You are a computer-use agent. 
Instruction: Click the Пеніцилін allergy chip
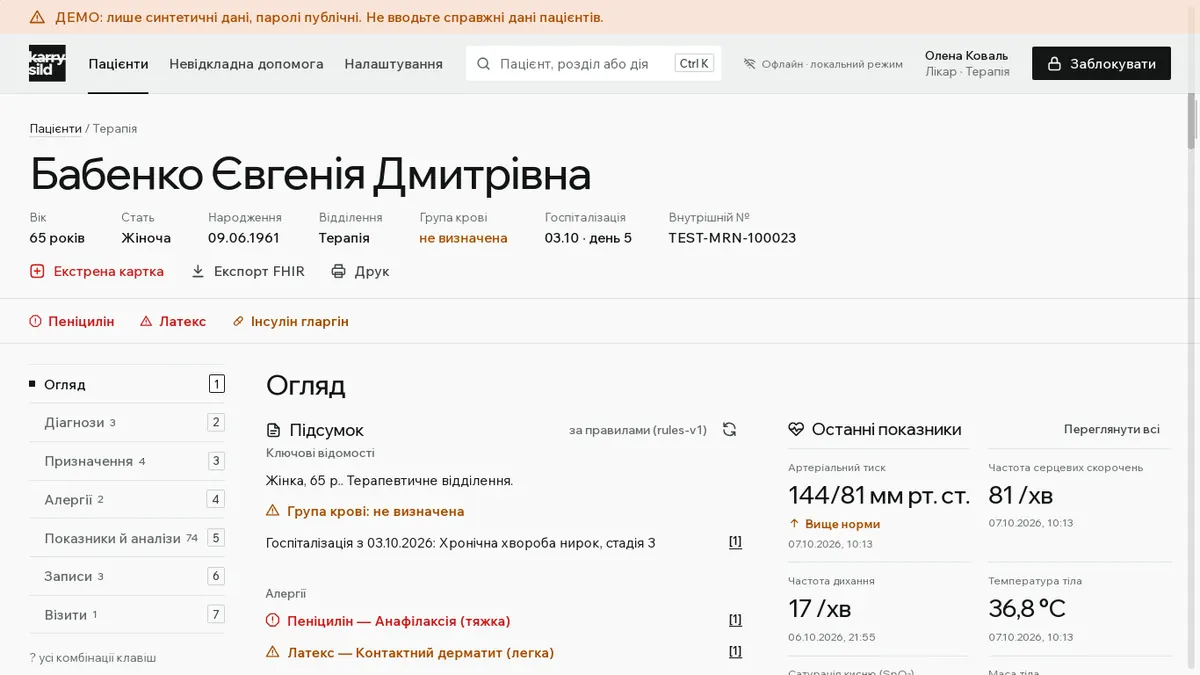coord(72,321)
